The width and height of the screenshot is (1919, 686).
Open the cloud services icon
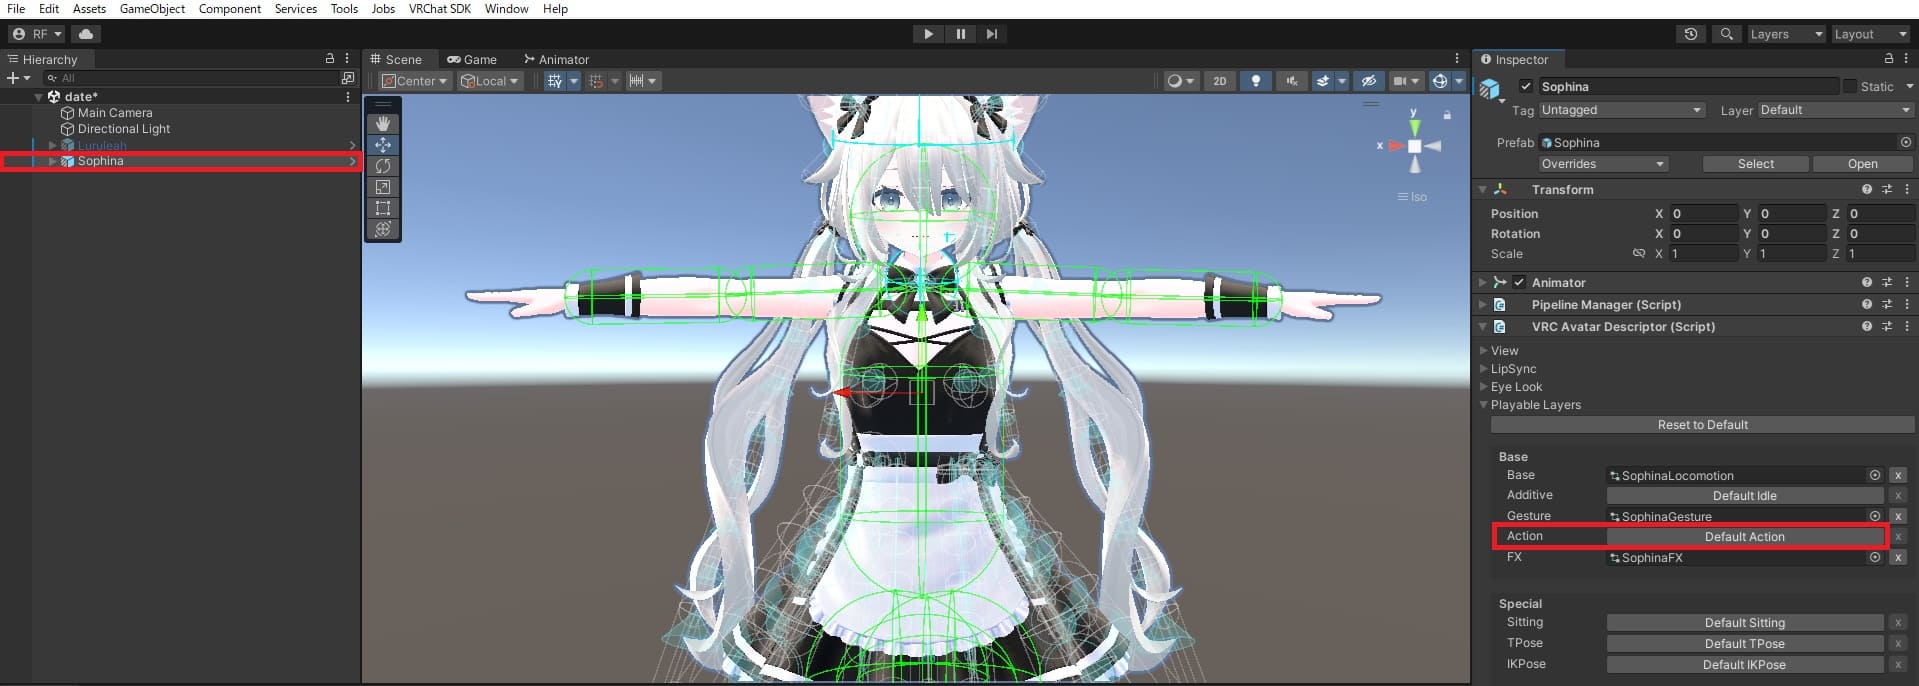[86, 34]
